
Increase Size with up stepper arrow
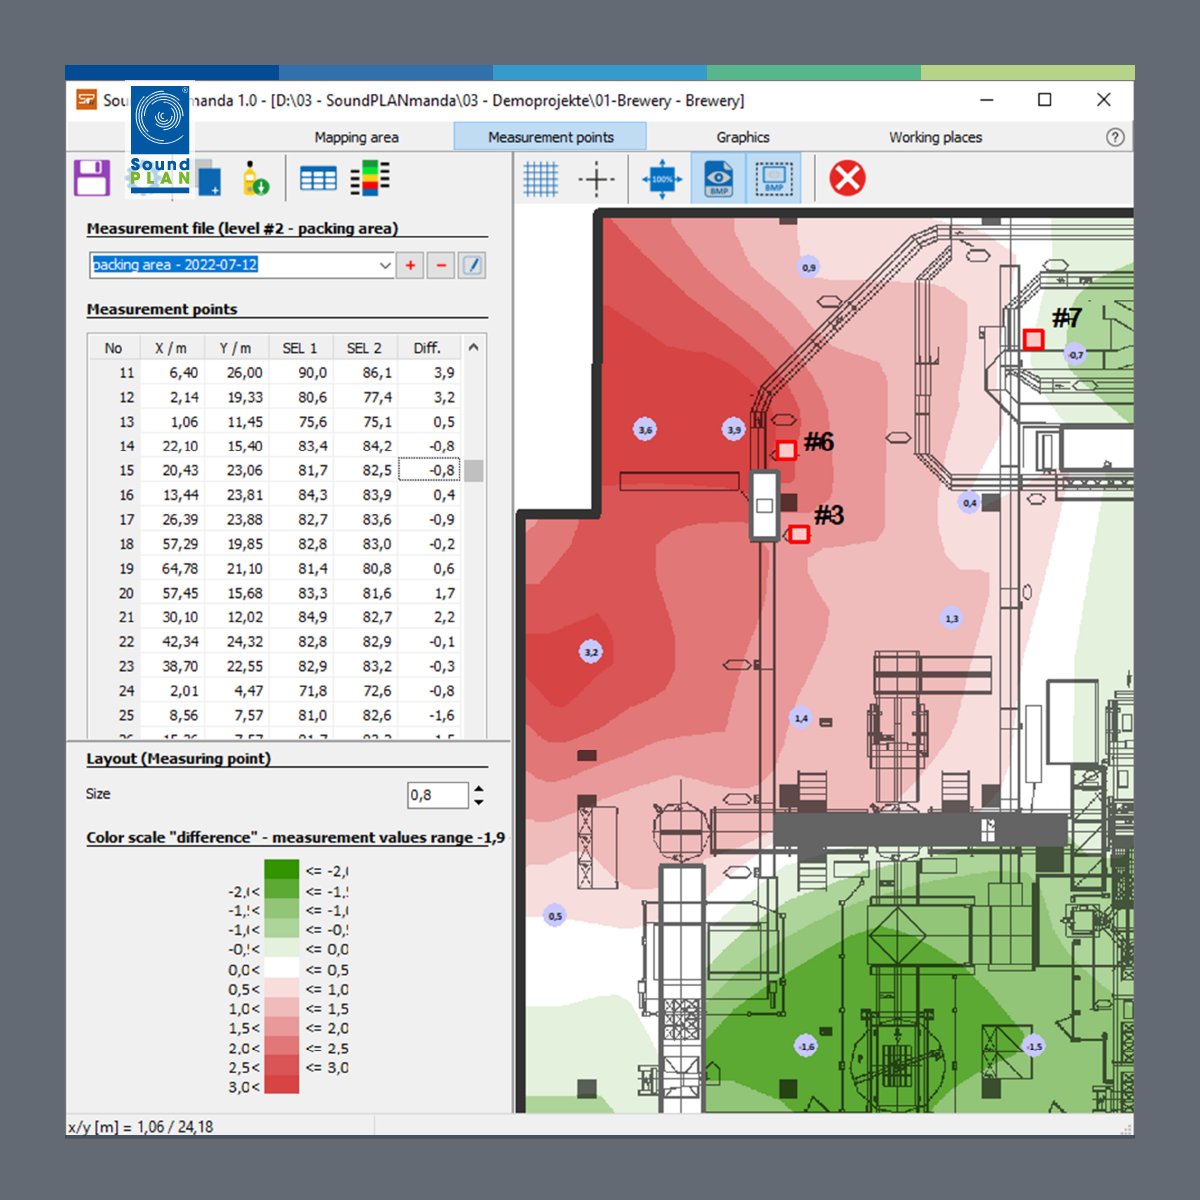(x=479, y=788)
